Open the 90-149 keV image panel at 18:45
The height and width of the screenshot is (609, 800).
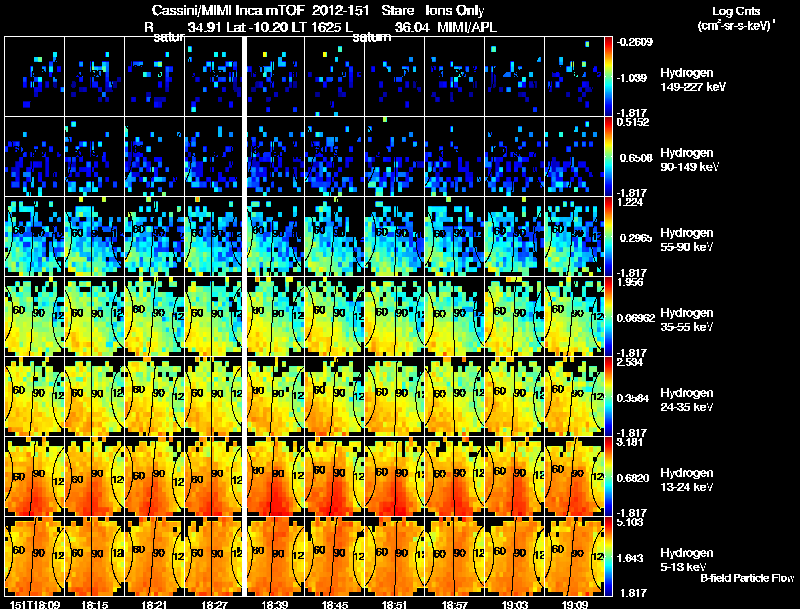tap(334, 157)
